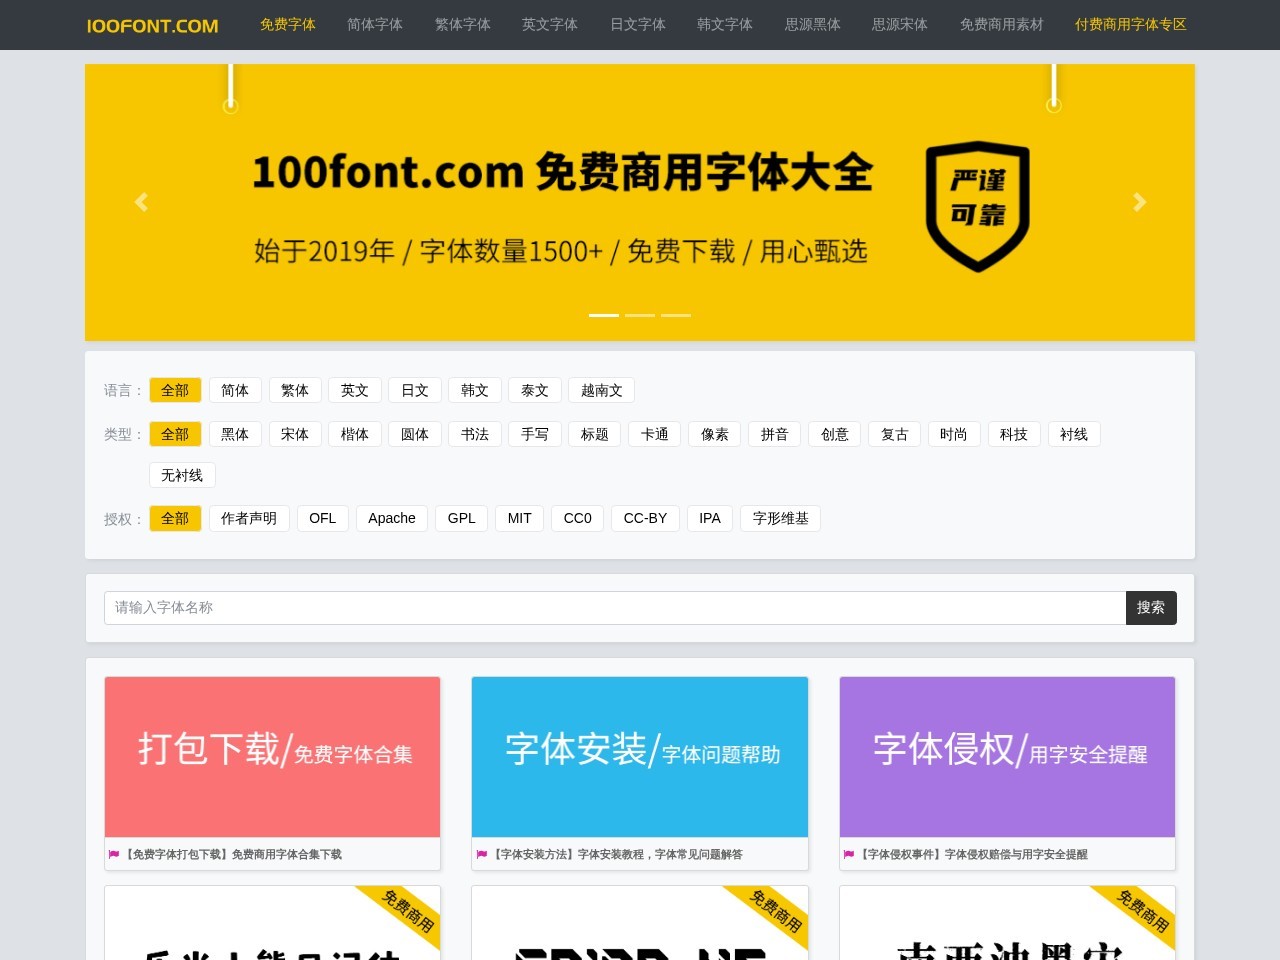Image resolution: width=1280 pixels, height=960 pixels.
Task: Filter type by 圆体
Action: click(x=415, y=434)
